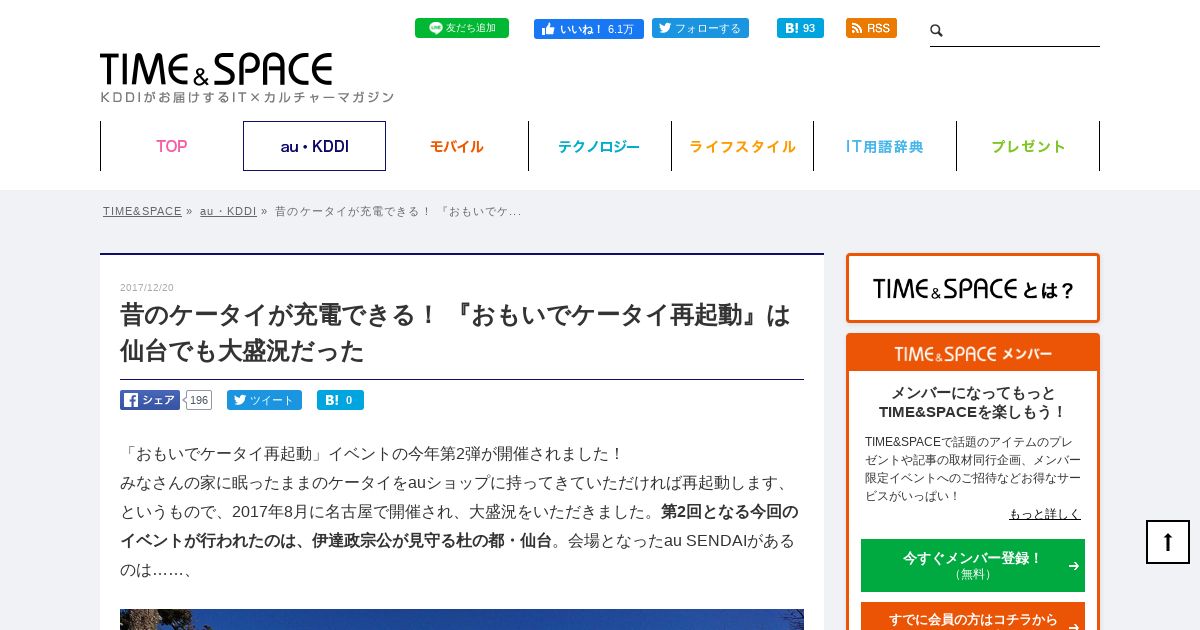Like the page on Facebook in the header
This screenshot has height=630, width=1200.
(588, 29)
